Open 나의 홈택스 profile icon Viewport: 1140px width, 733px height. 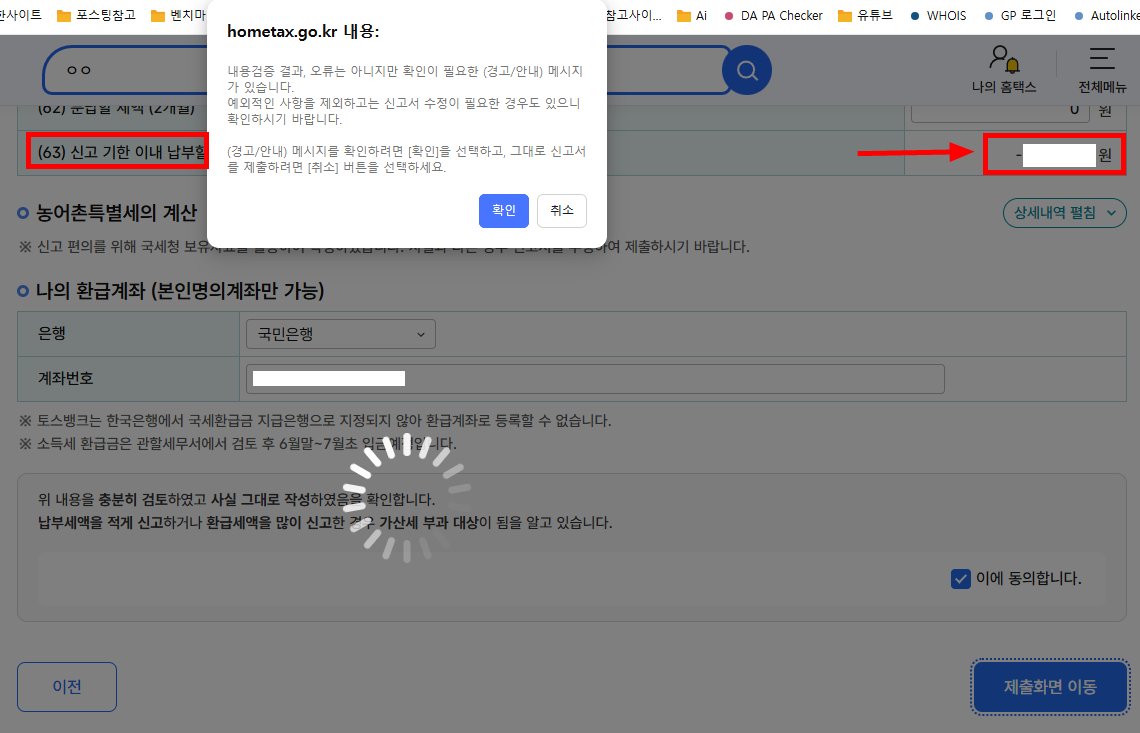(1004, 68)
